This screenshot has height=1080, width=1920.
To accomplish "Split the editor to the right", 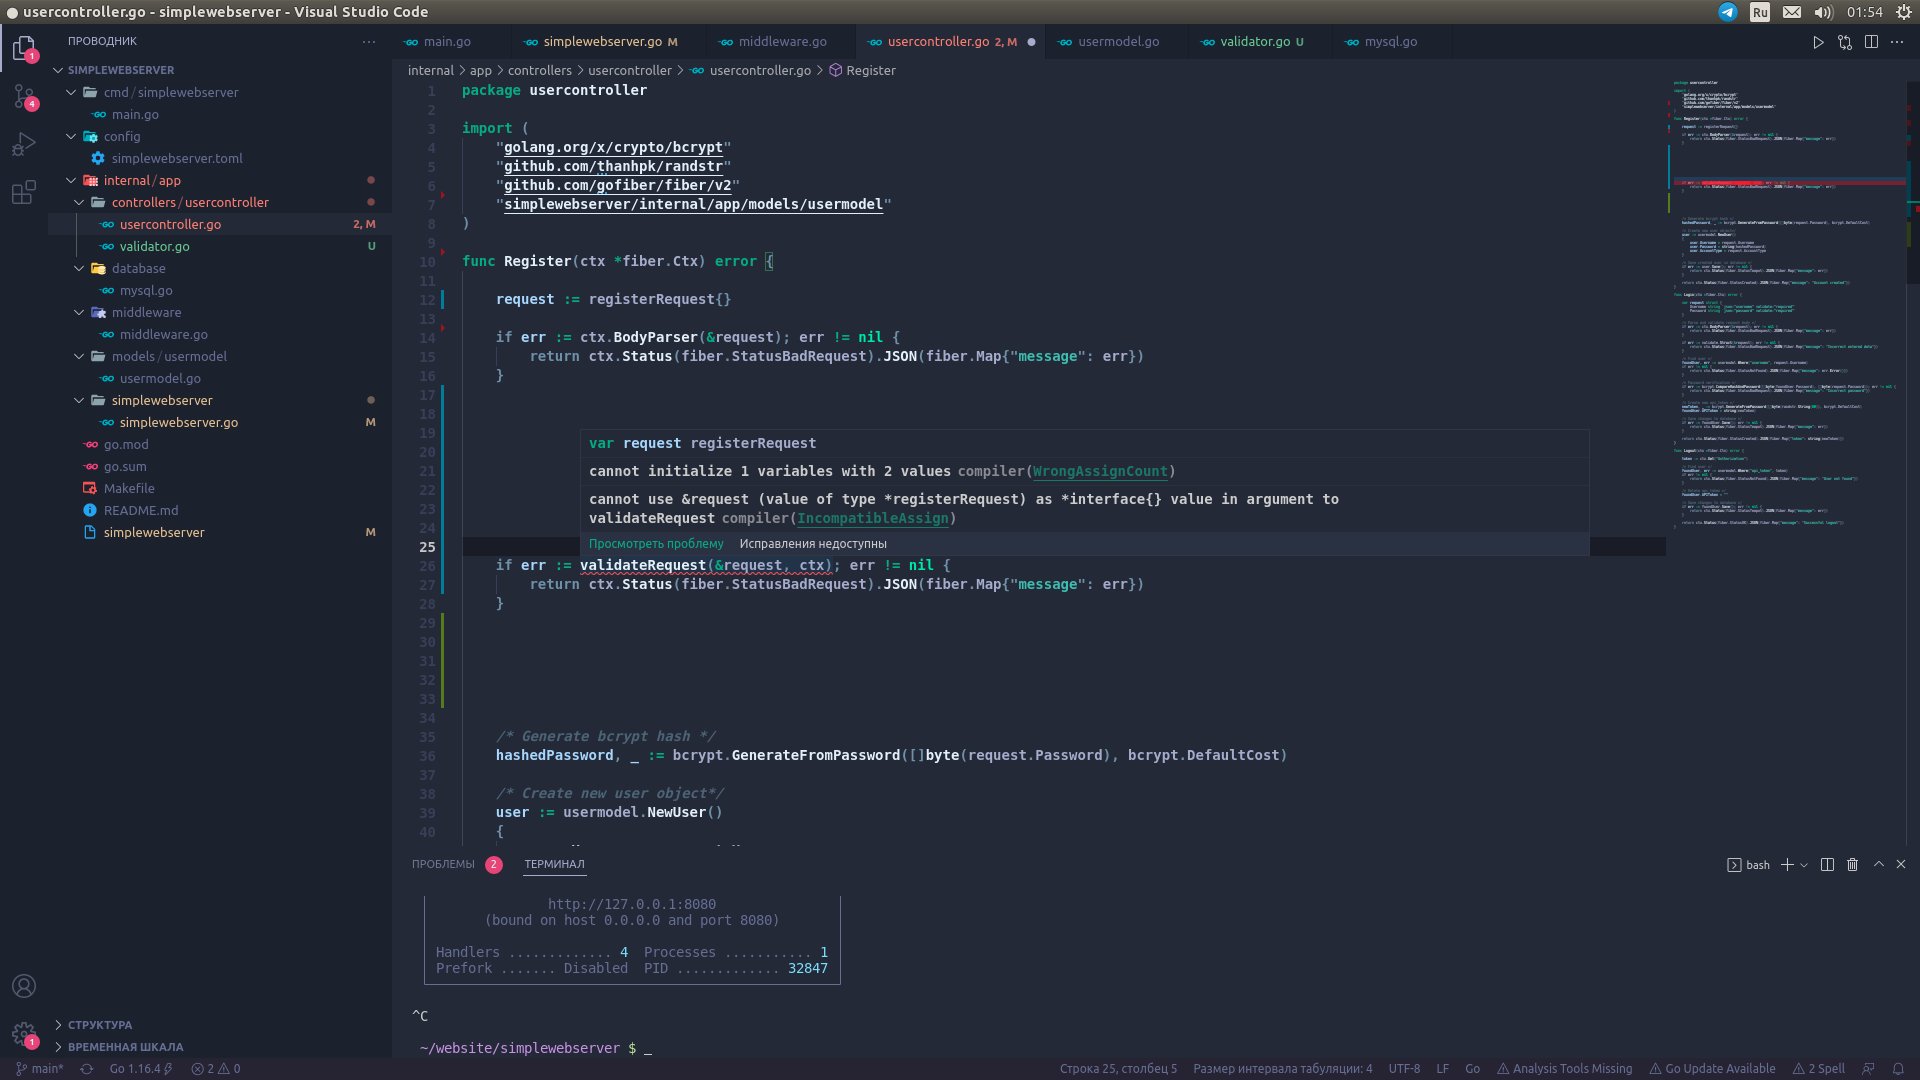I will [1871, 42].
